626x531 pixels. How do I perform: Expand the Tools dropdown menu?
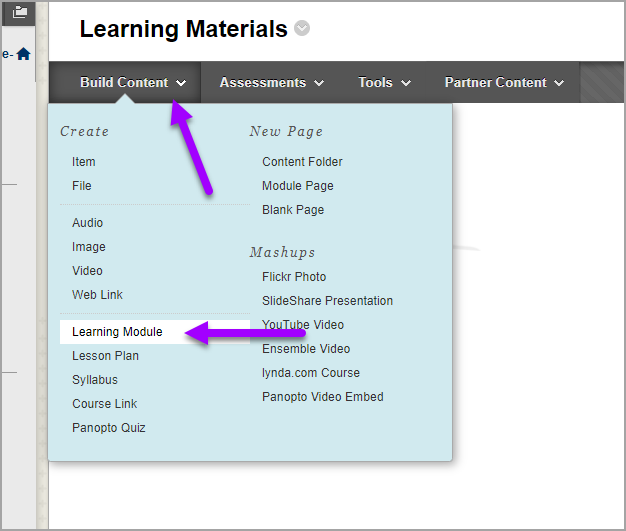pos(384,83)
